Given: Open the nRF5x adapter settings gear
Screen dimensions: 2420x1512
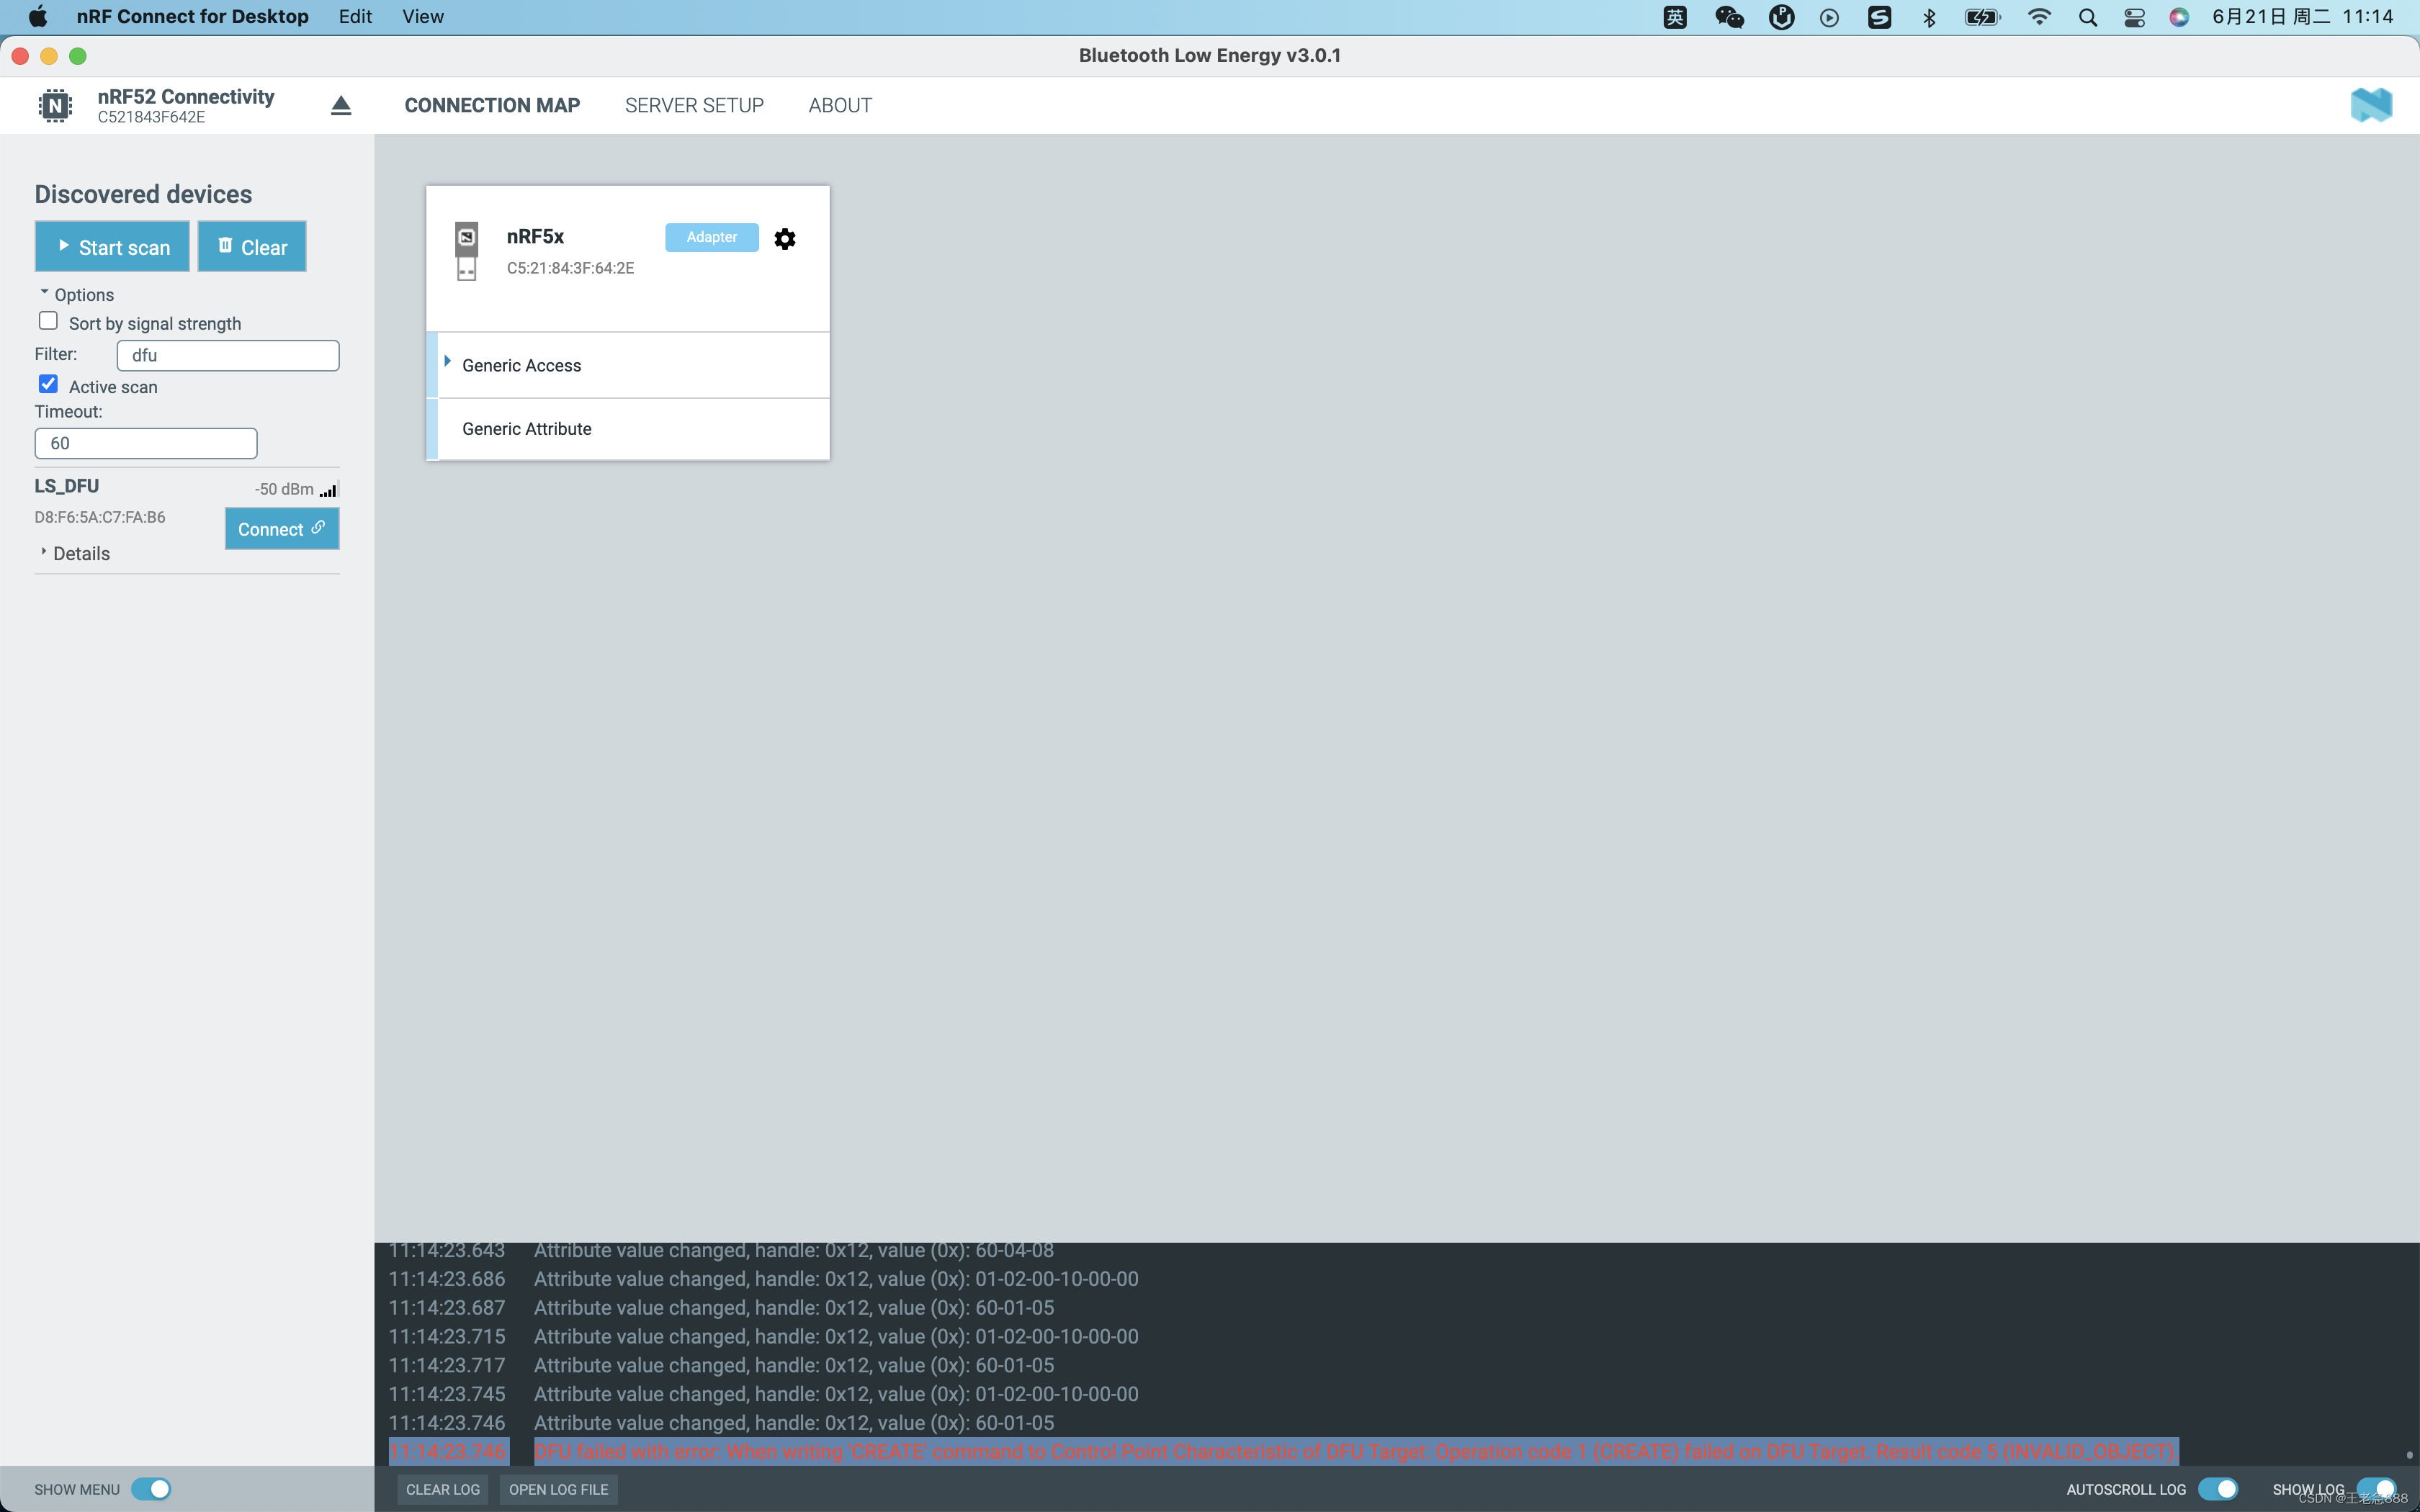Looking at the screenshot, I should tap(785, 238).
